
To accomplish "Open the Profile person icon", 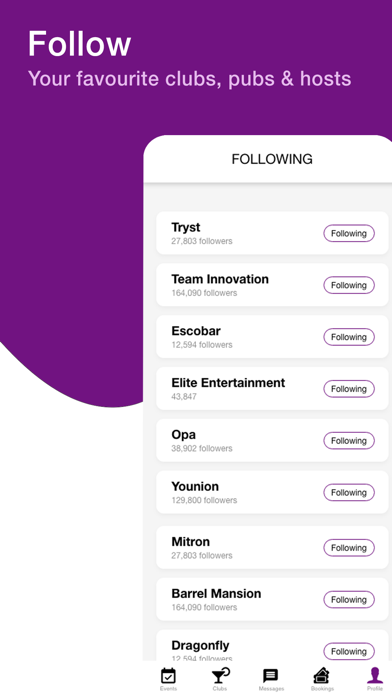I will click(375, 676).
